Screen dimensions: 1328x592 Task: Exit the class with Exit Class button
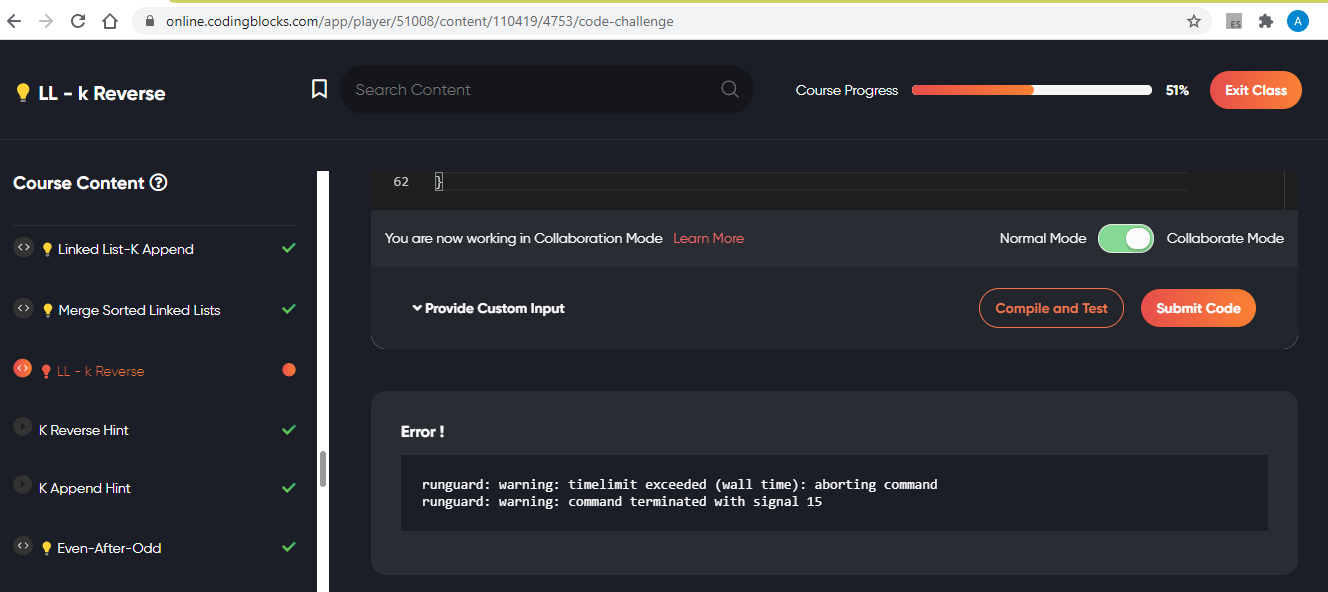pos(1255,90)
